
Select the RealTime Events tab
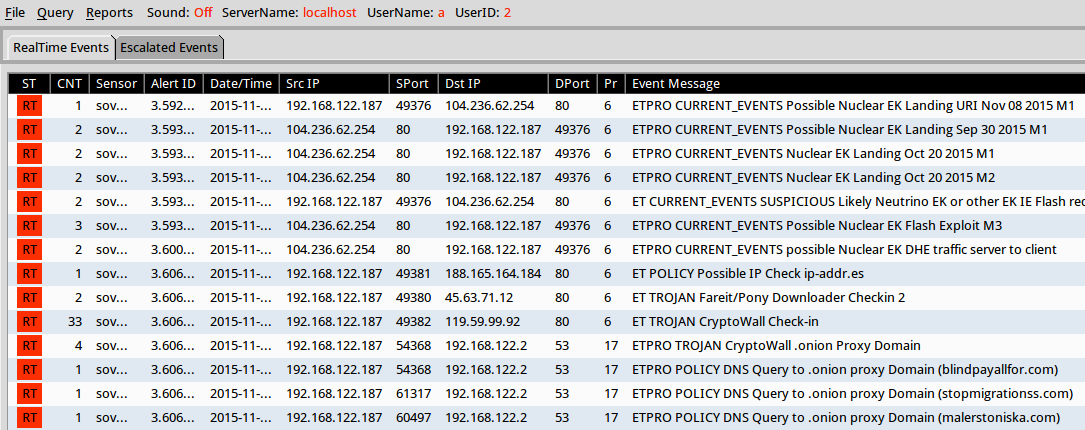(60, 48)
